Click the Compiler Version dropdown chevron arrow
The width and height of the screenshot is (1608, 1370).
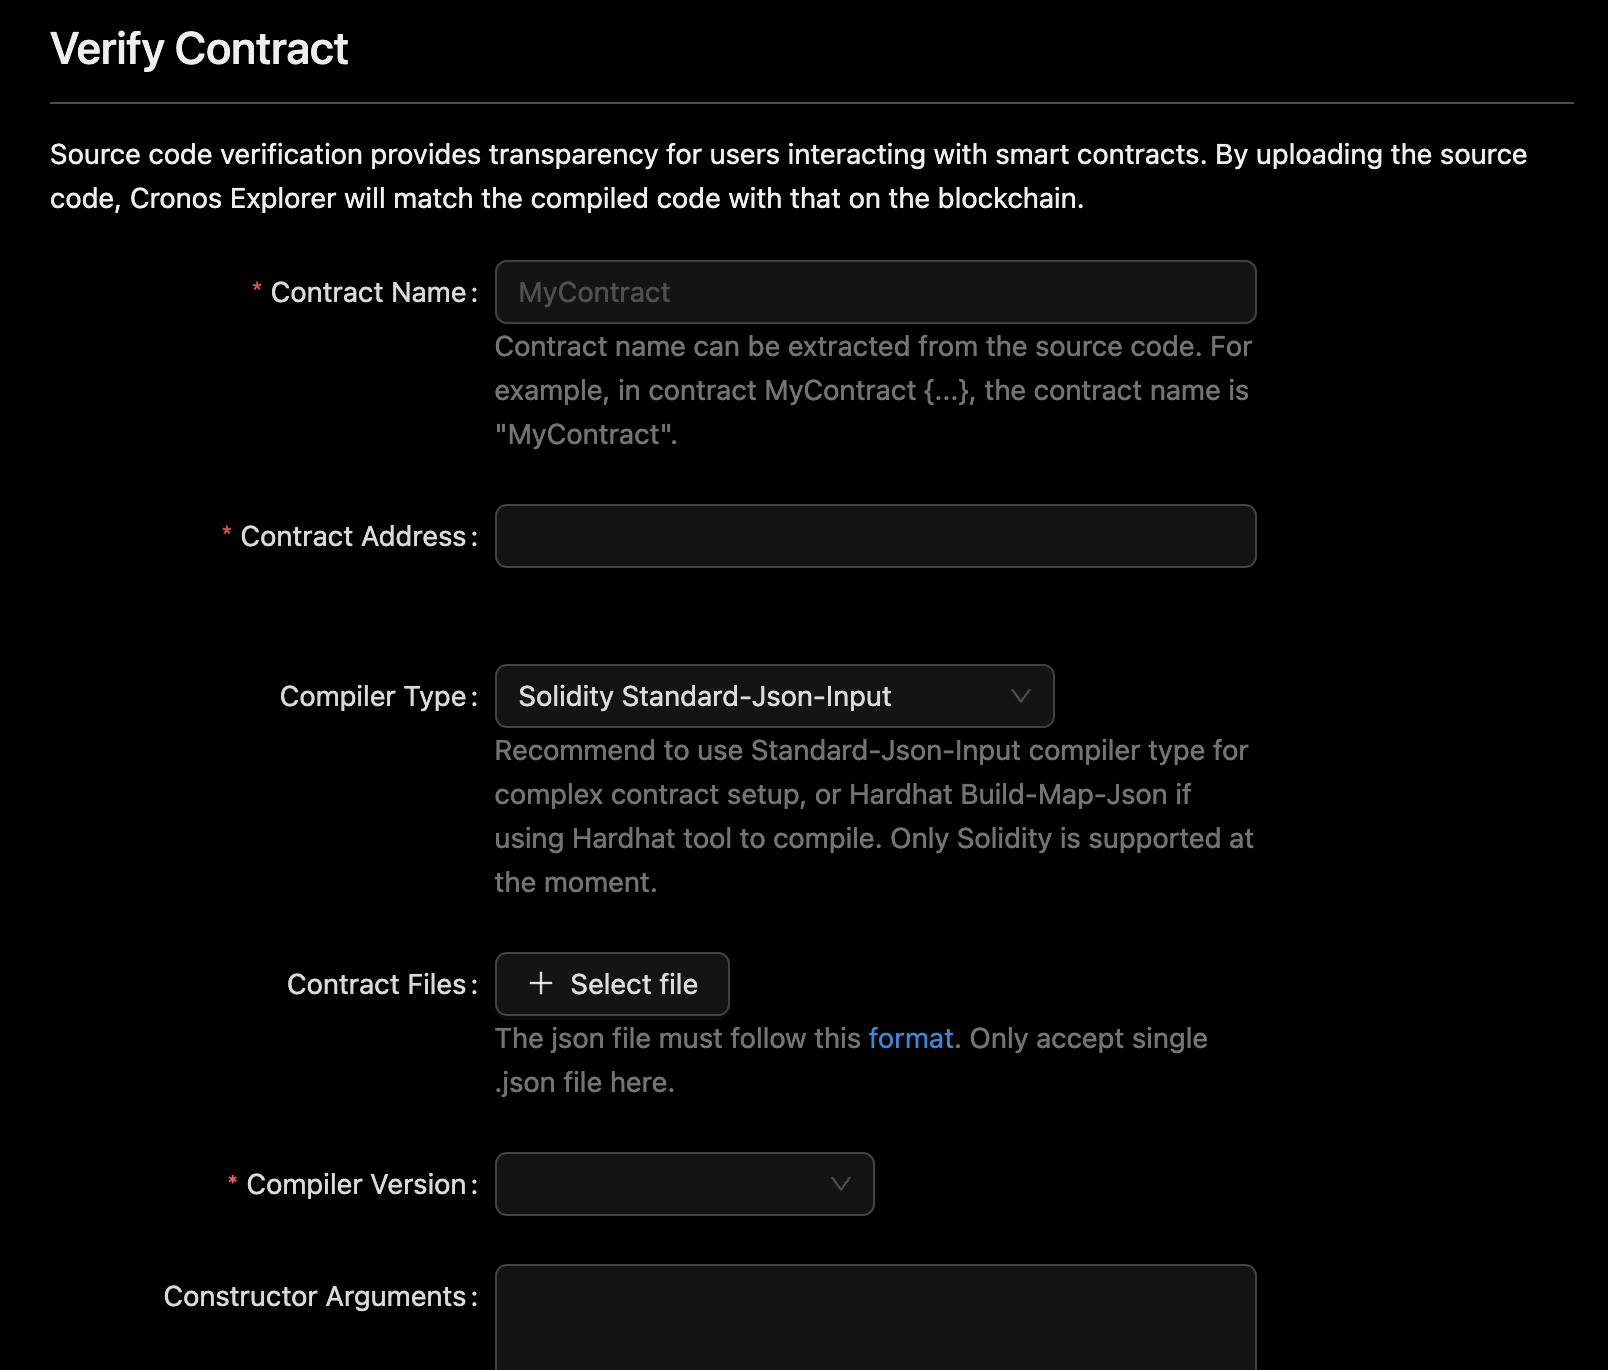coord(841,1184)
